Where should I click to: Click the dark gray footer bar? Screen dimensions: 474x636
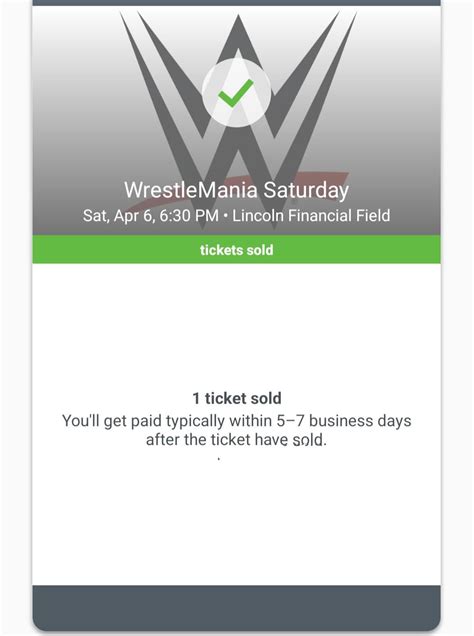(x=236, y=608)
